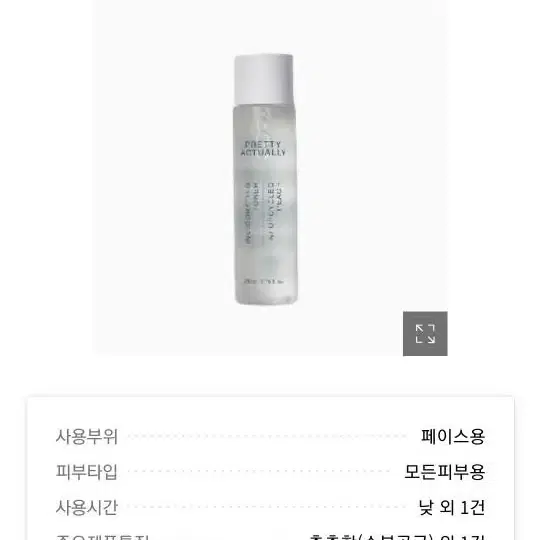Open the fullscreen image expand icon
The height and width of the screenshot is (540, 540).
point(425,333)
